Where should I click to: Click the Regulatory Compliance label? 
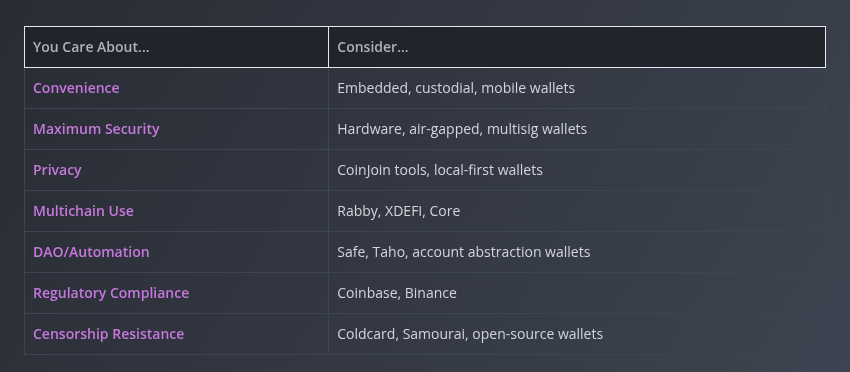[111, 293]
